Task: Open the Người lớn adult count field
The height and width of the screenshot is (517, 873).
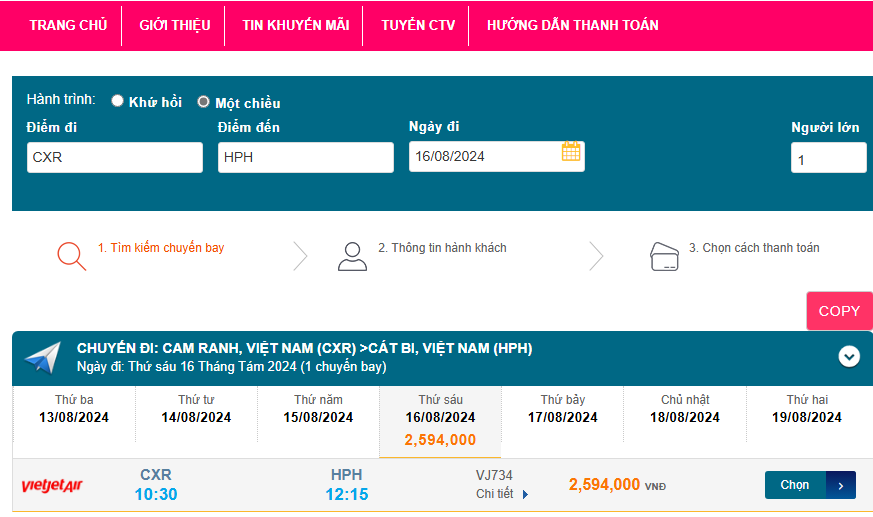Action: click(828, 158)
